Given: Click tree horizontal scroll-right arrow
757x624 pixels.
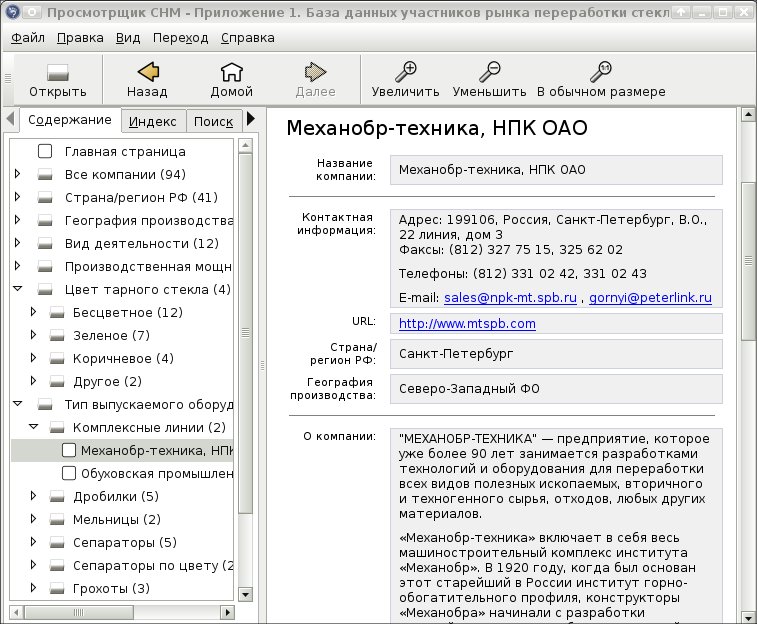Looking at the screenshot, I should pyautogui.click(x=228, y=613).
